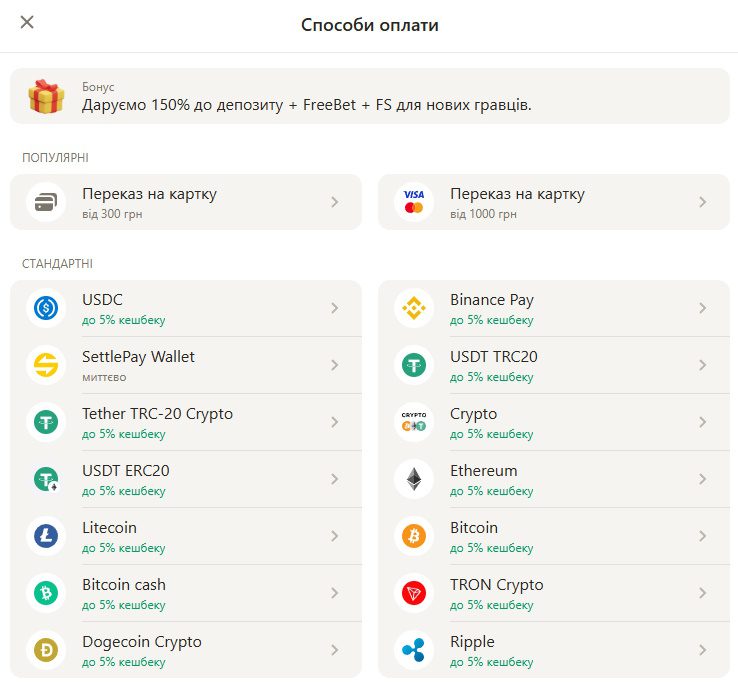This screenshot has width=738, height=693.
Task: Click the Visa Mastercard logo icon
Action: [413, 202]
